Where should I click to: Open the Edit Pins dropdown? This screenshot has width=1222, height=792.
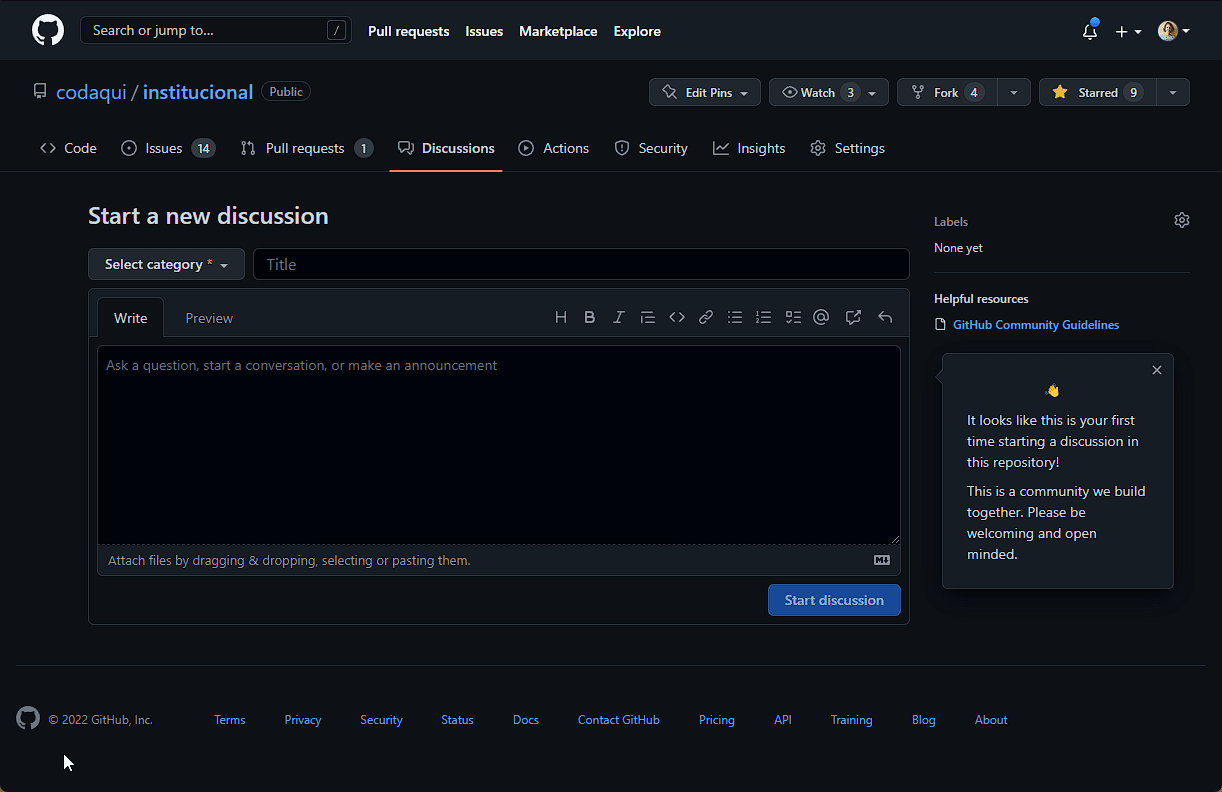click(x=705, y=92)
